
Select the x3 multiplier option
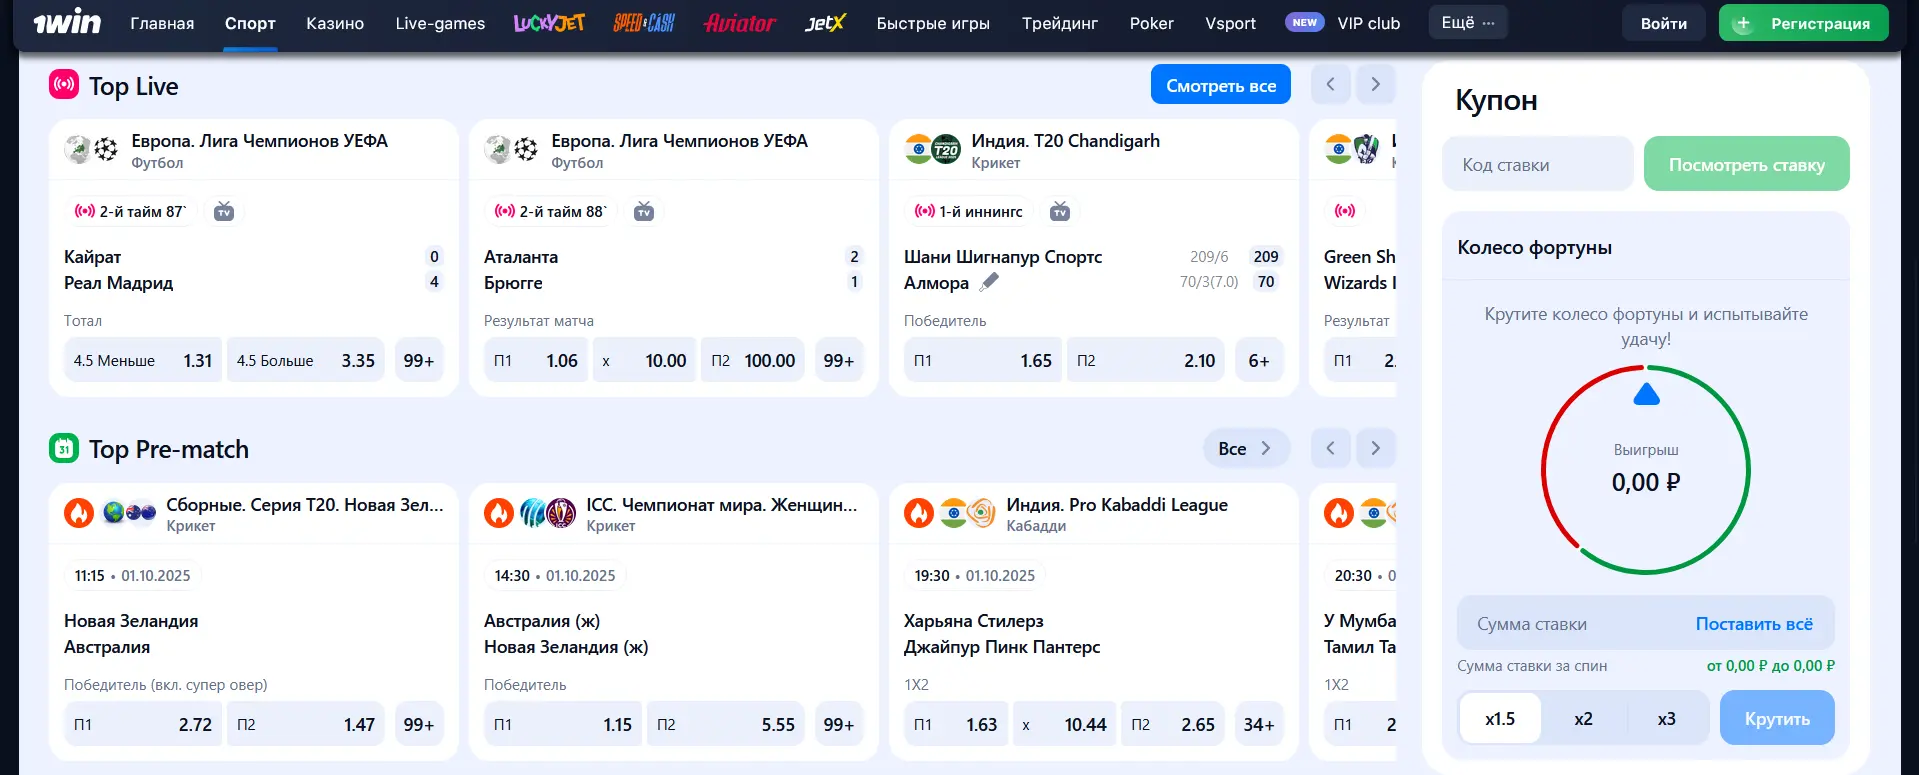(x=1666, y=719)
